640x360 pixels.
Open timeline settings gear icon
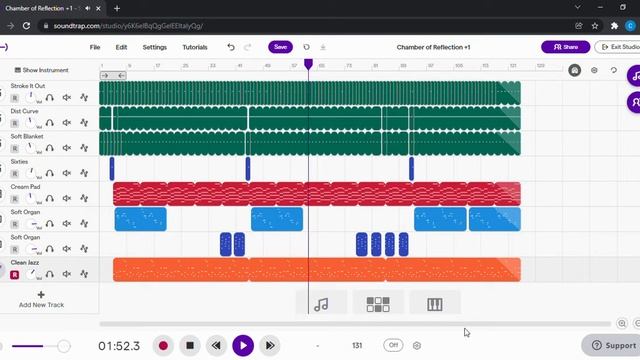(594, 70)
